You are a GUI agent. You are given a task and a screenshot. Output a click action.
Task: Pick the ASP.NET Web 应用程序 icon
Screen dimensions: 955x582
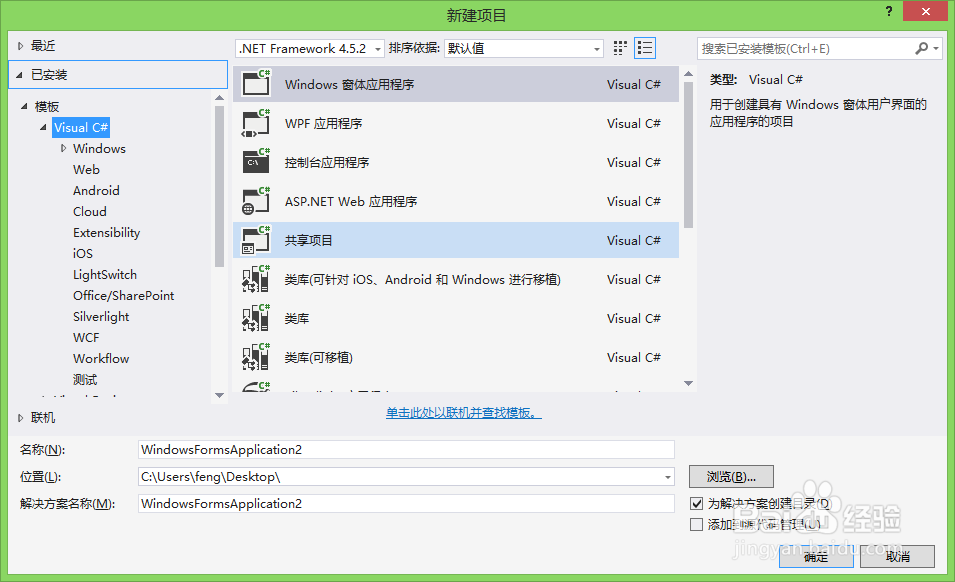click(256, 201)
